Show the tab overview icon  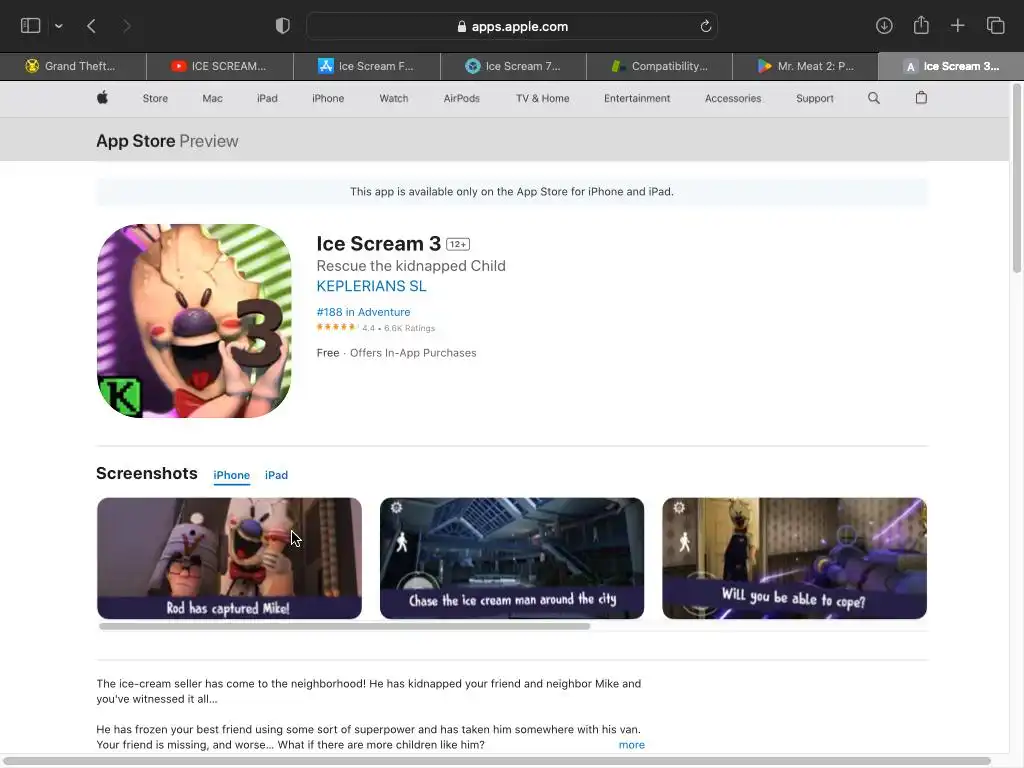pyautogui.click(x=995, y=26)
